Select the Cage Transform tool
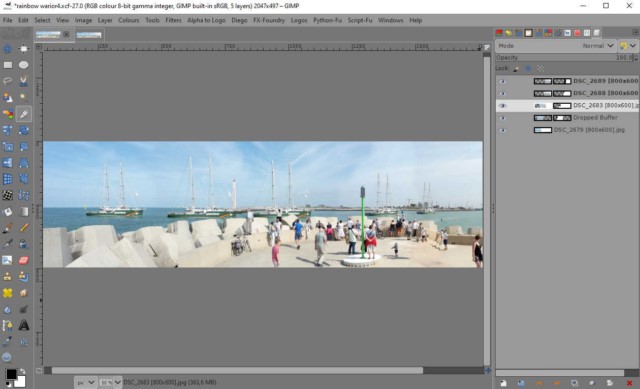 pyautogui.click(x=24, y=179)
